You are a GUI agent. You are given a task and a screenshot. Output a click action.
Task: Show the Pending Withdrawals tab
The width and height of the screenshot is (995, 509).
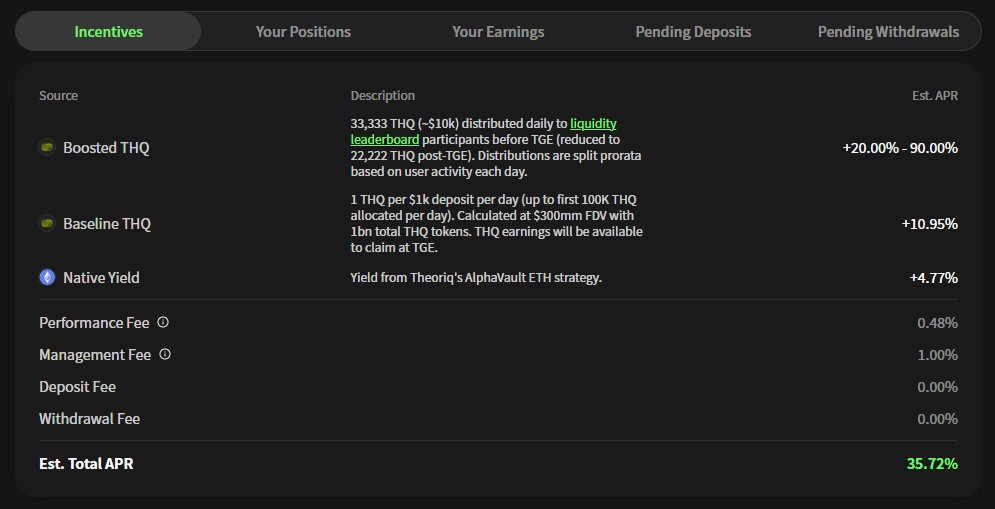pyautogui.click(x=888, y=32)
